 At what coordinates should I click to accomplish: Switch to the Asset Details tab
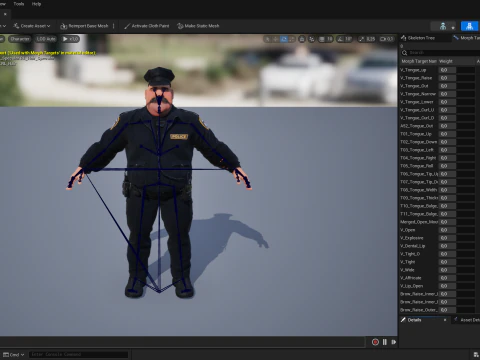pyautogui.click(x=467, y=320)
